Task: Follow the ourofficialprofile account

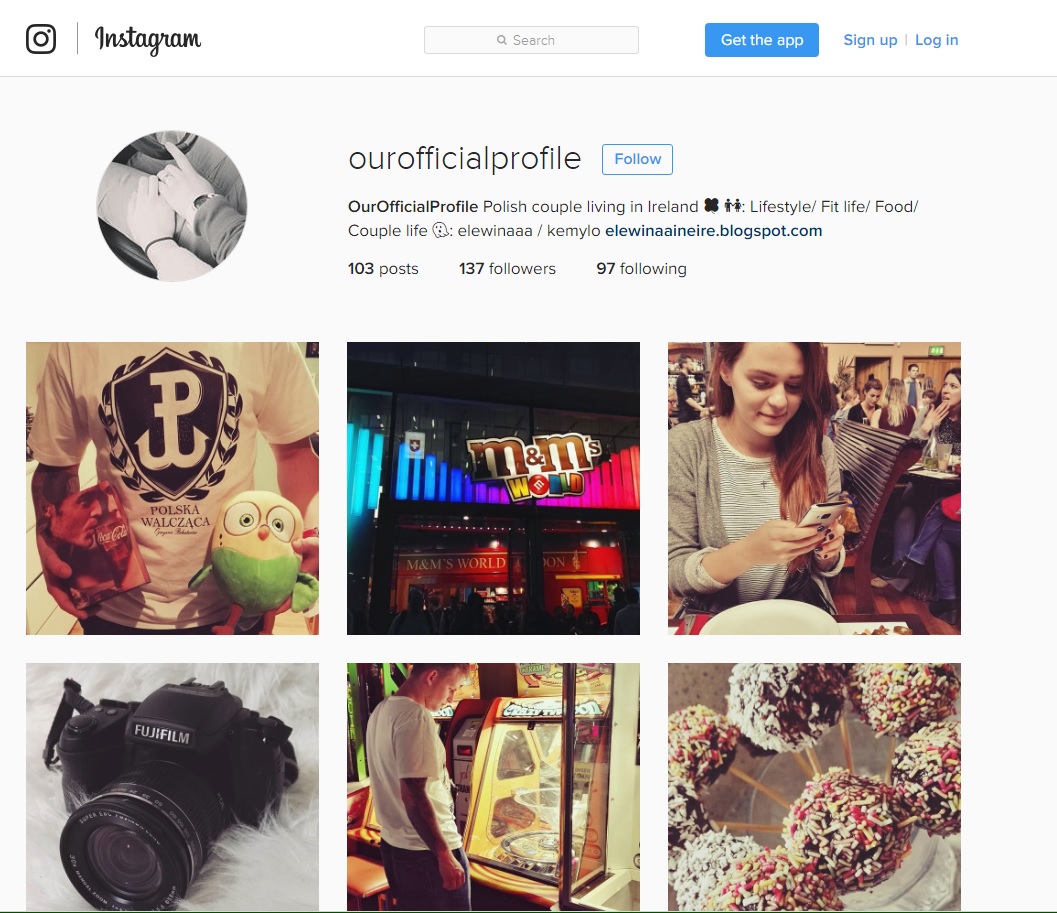Action: [x=637, y=159]
